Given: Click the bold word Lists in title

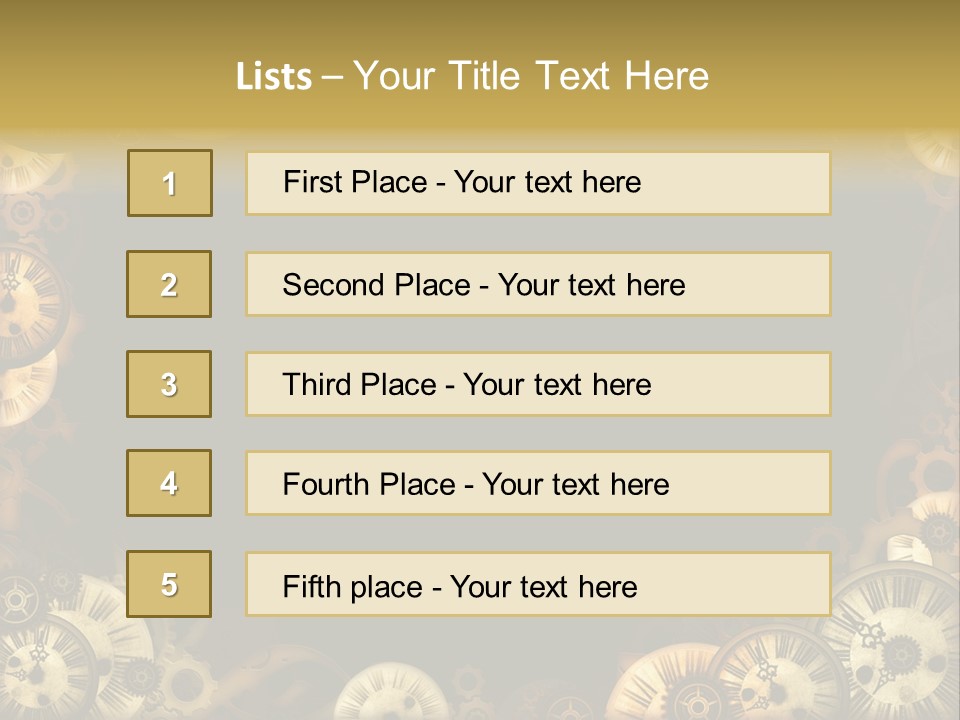Looking at the screenshot, I should coord(273,77).
